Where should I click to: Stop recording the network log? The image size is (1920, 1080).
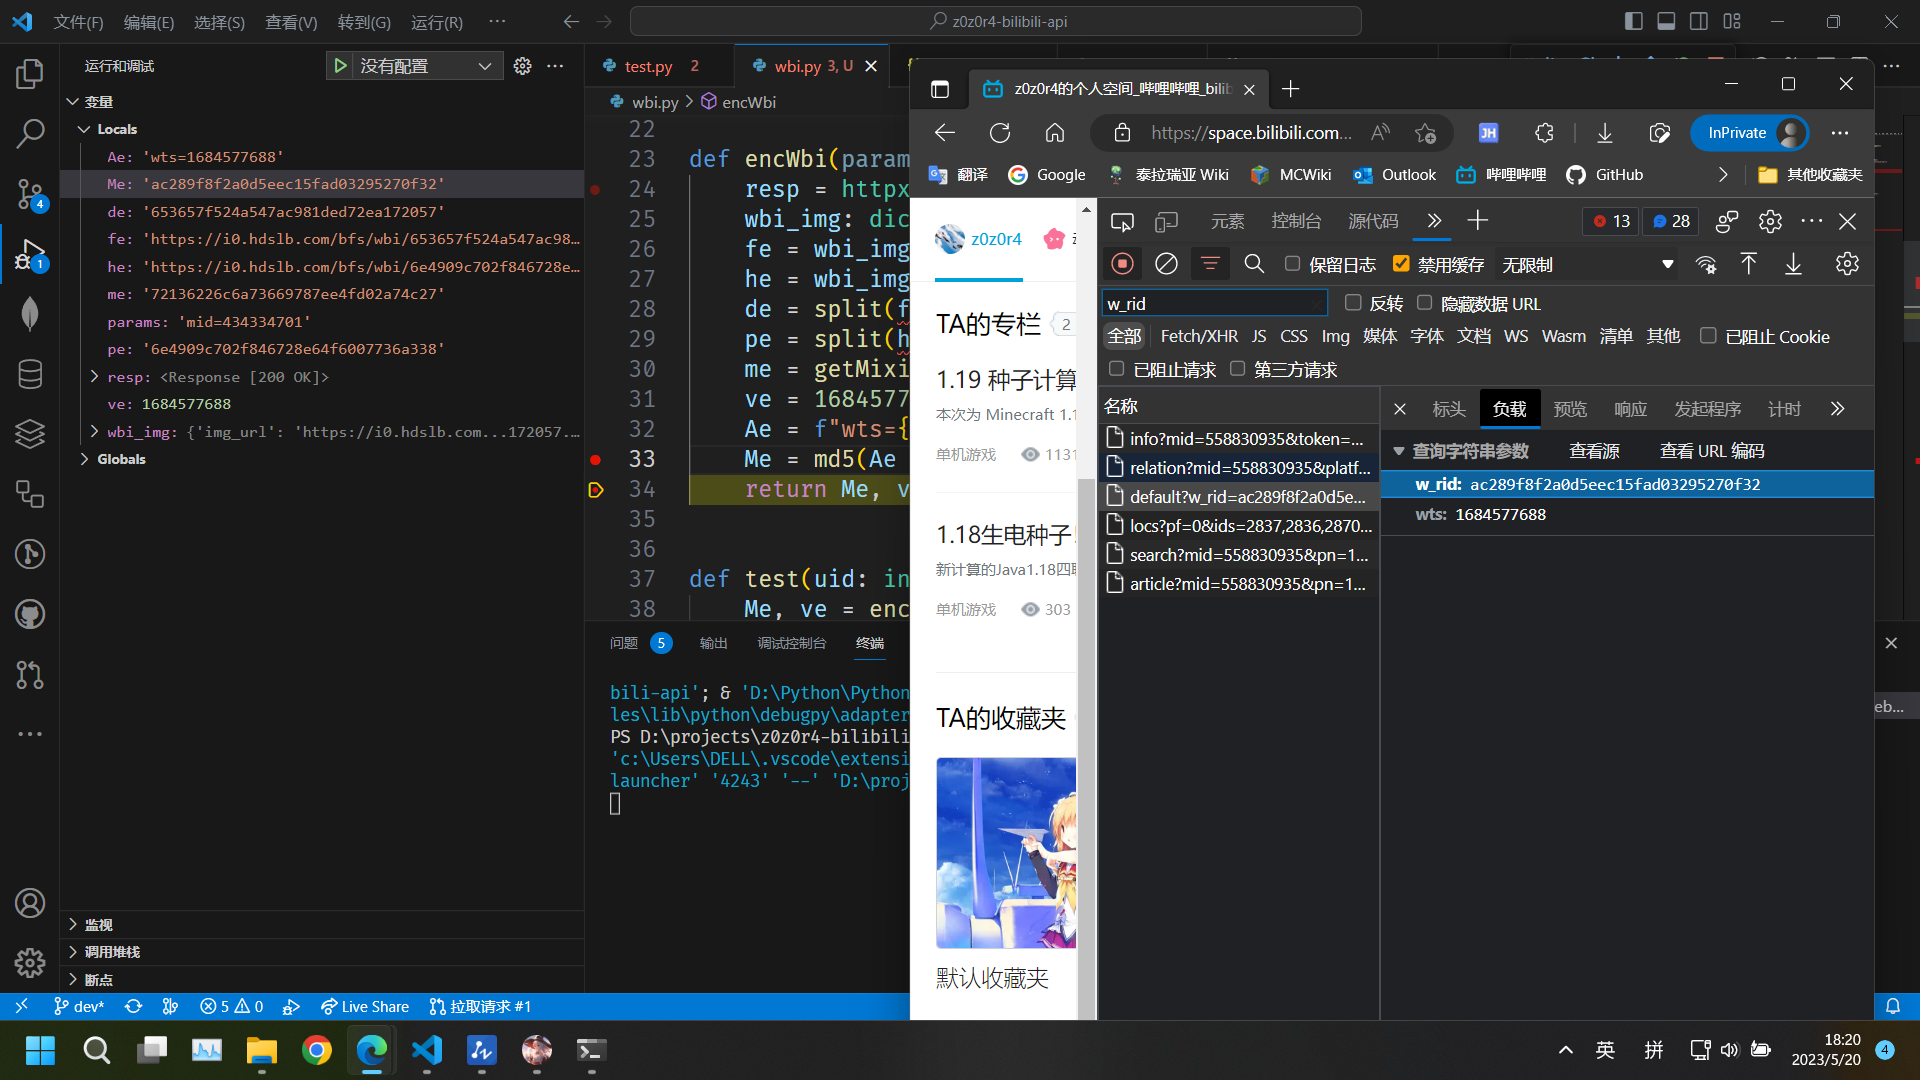(1122, 263)
